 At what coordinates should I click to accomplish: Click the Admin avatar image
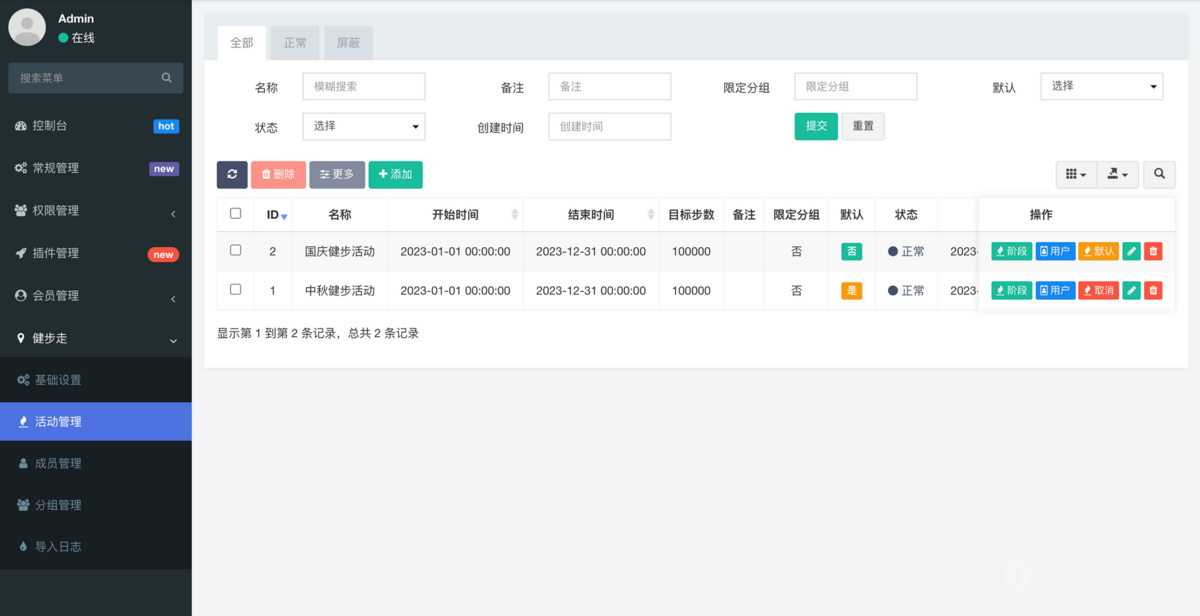(x=27, y=27)
